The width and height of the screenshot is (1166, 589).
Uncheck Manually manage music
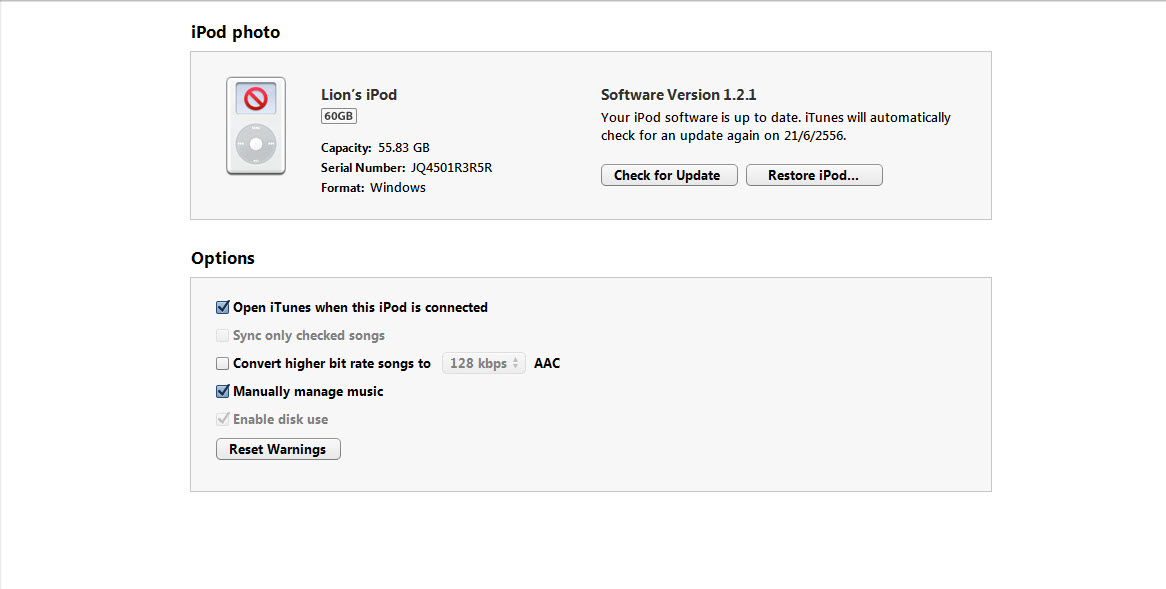pos(223,392)
